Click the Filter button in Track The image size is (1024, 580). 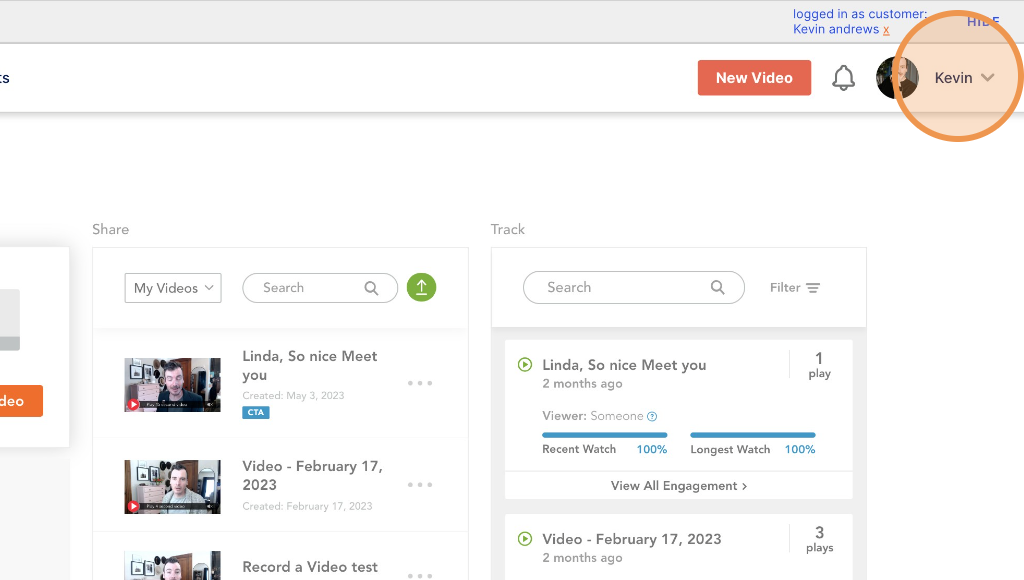coord(795,287)
